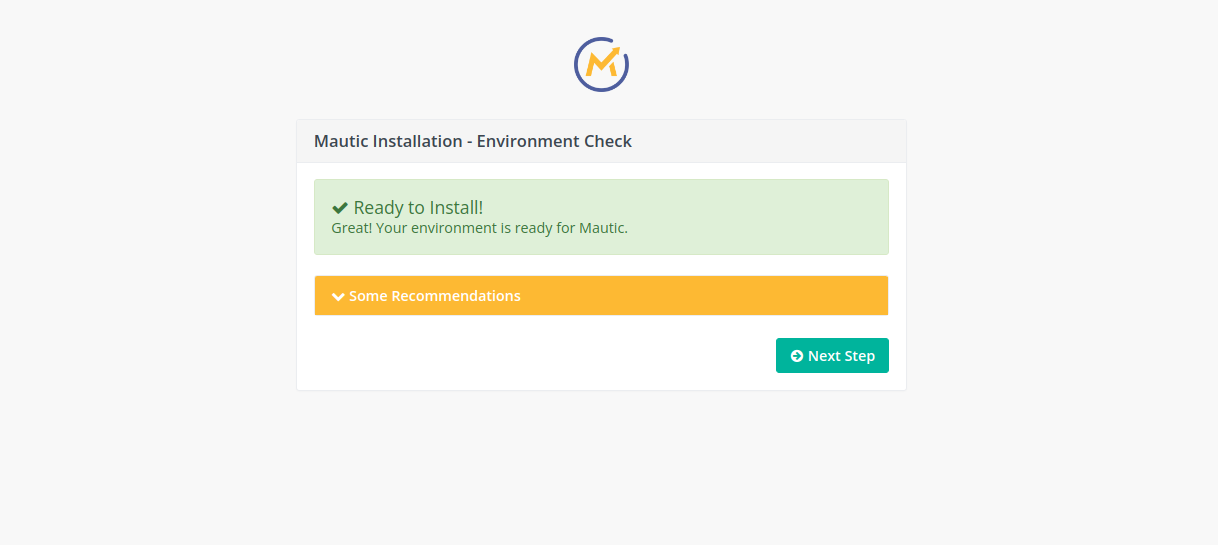Viewport: 1218px width, 545px height.
Task: Click the yellow arrow tip on the logo
Action: point(614,52)
